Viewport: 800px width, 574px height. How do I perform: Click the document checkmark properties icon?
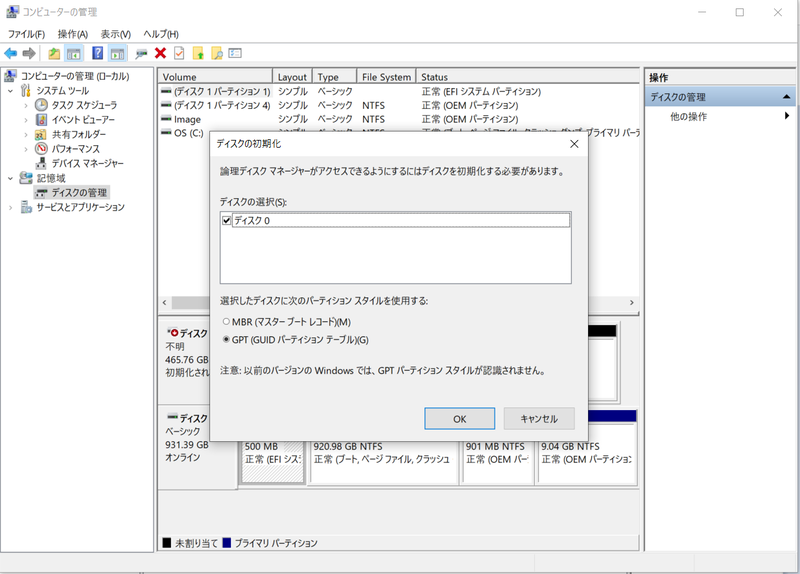pos(179,53)
